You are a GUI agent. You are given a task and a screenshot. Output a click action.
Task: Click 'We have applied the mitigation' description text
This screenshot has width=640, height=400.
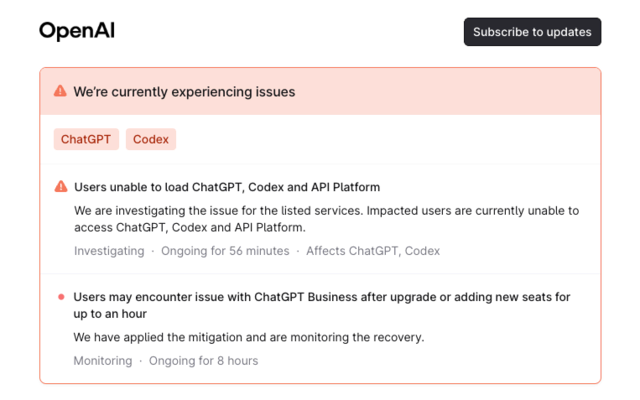[x=249, y=337]
